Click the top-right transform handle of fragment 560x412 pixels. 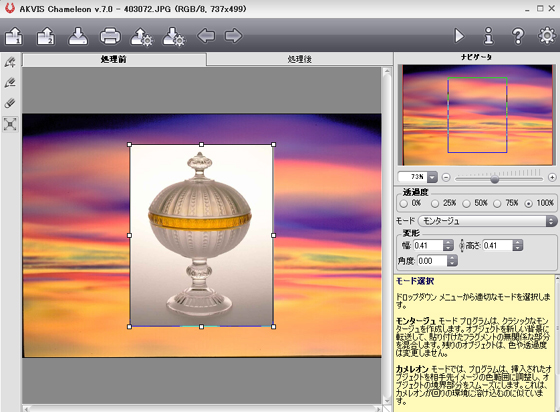click(274, 145)
